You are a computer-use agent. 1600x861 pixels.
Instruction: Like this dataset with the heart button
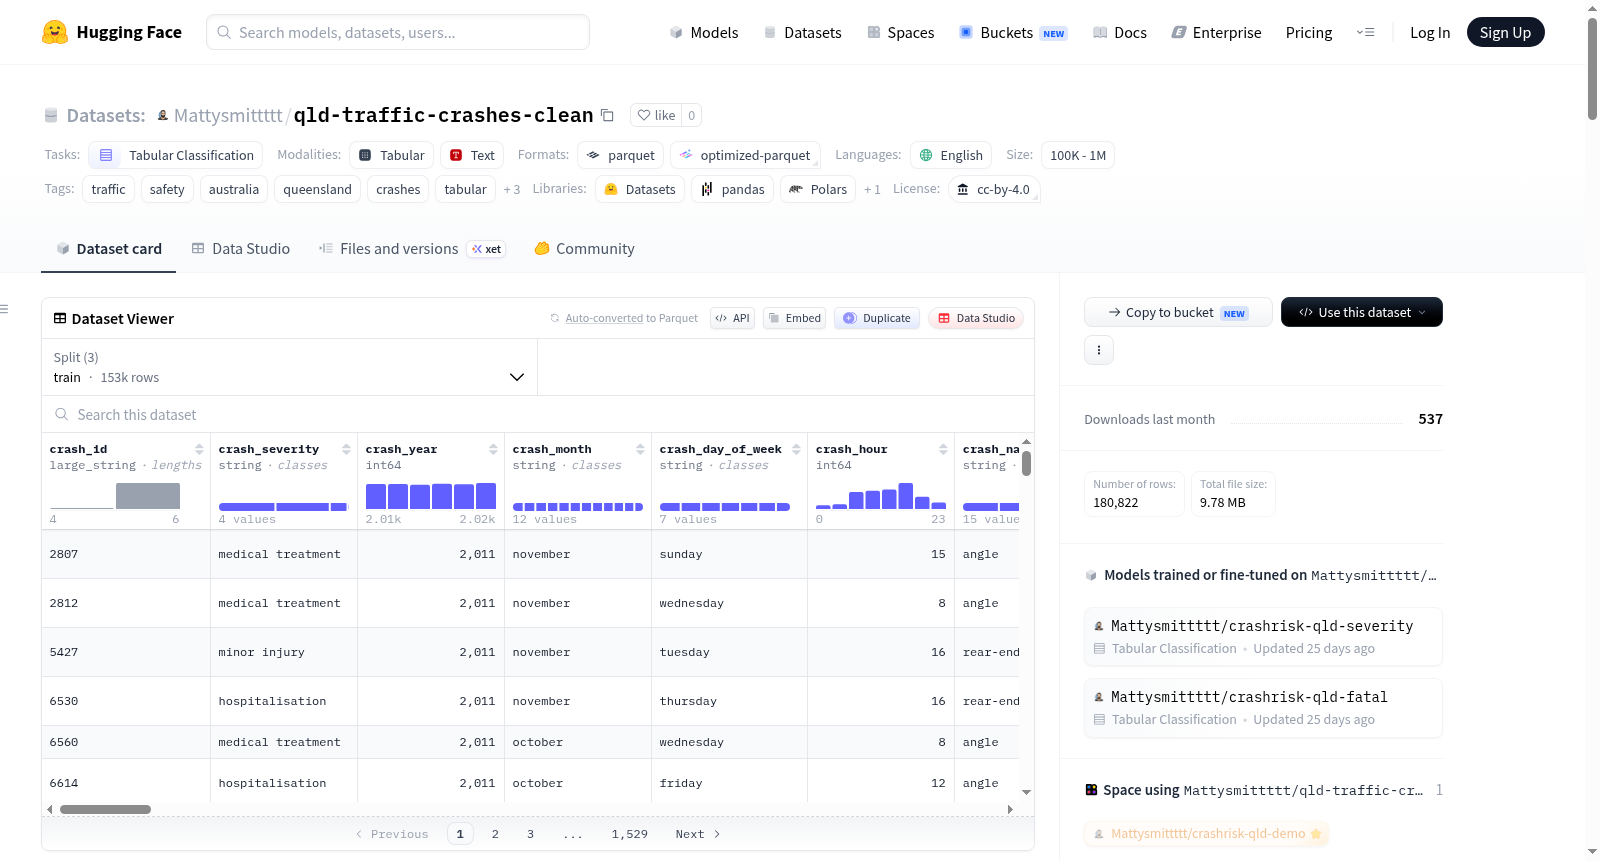point(656,115)
